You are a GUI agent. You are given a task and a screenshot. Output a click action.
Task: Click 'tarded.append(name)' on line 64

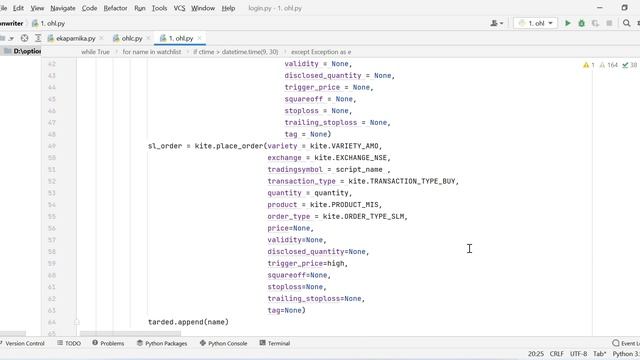pos(188,322)
